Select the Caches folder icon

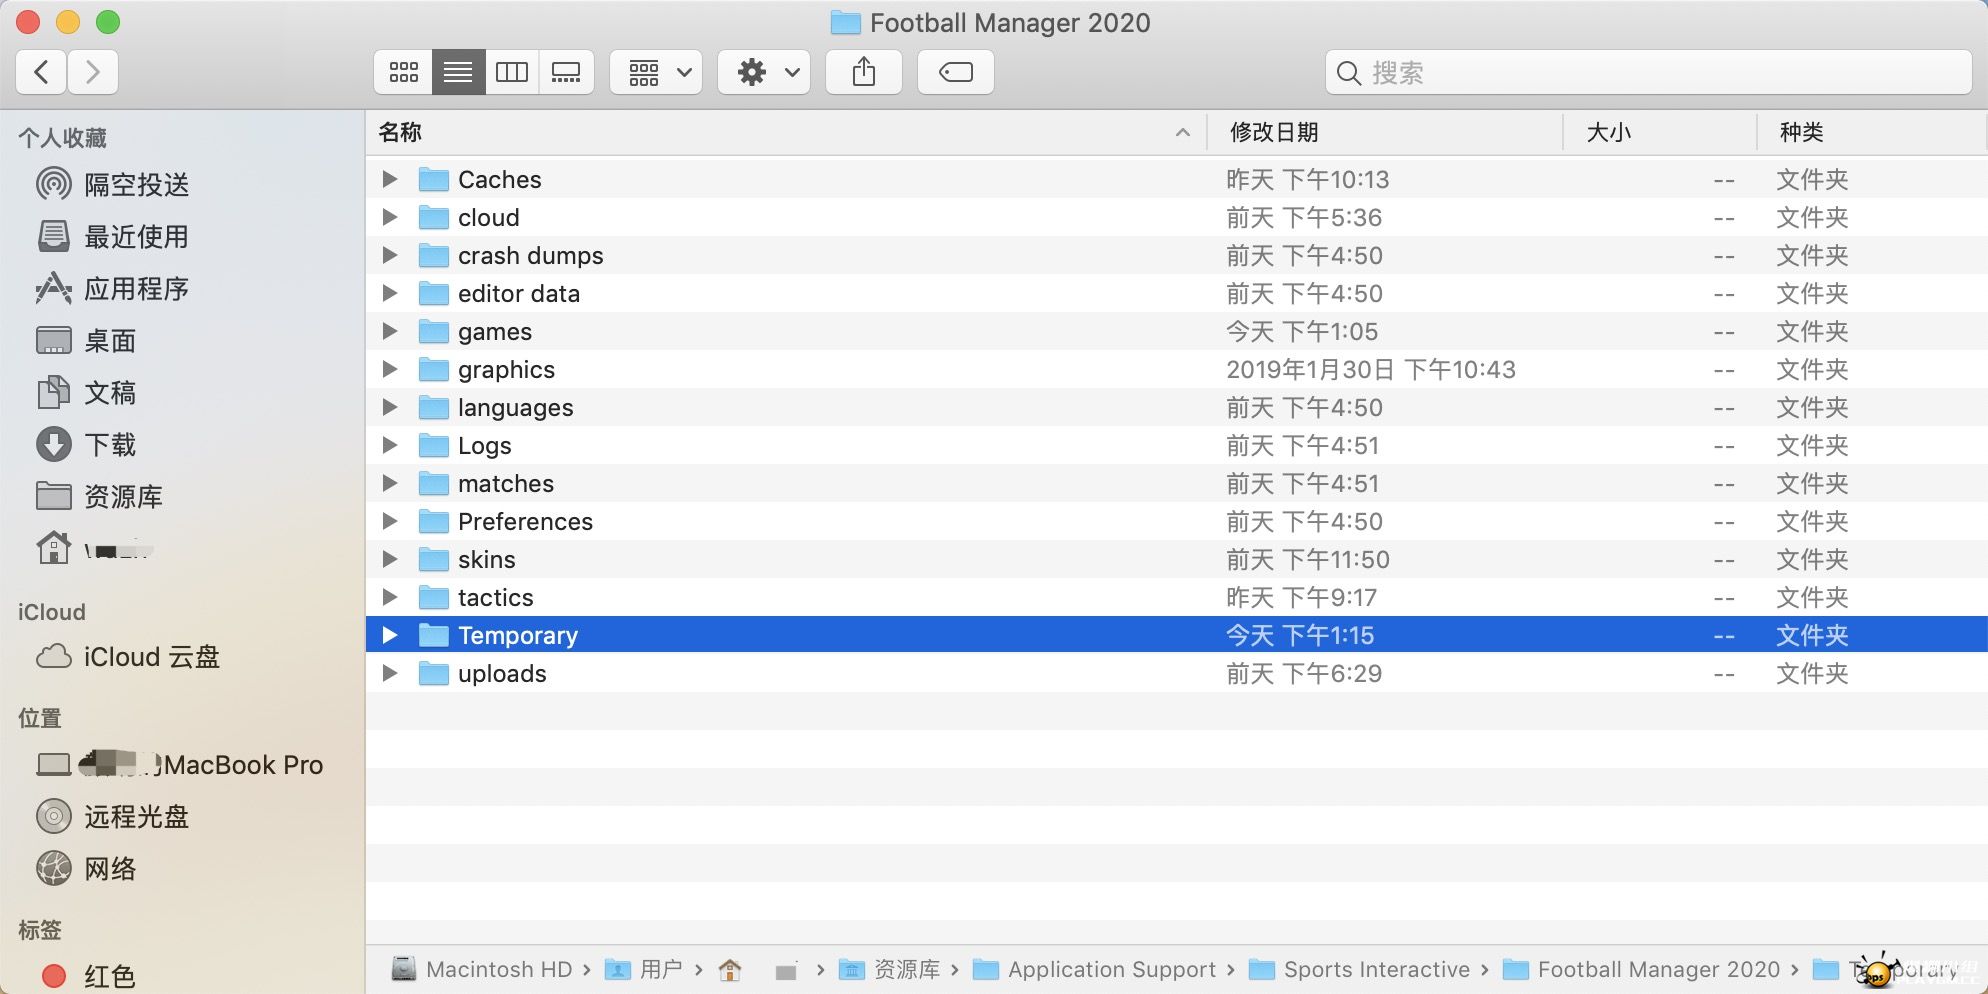pyautogui.click(x=433, y=179)
